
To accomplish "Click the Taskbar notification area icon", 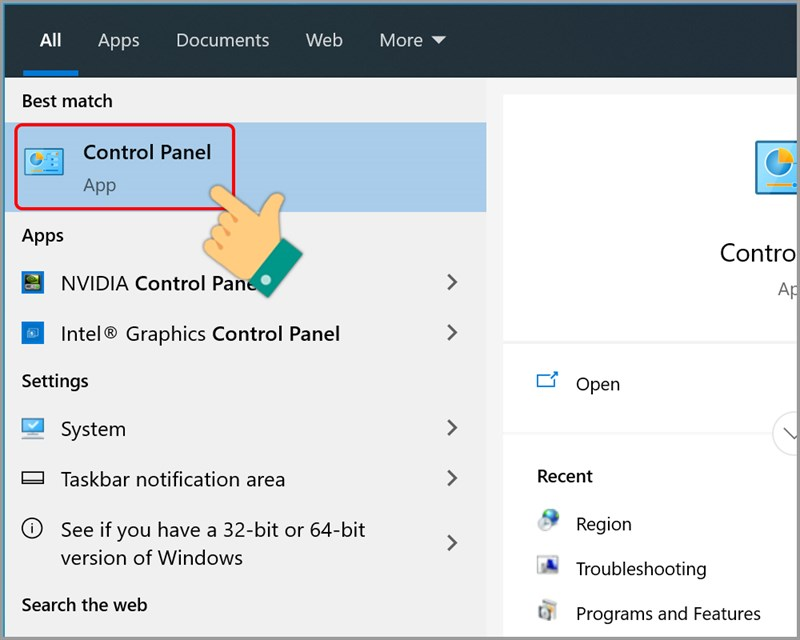I will [33, 479].
